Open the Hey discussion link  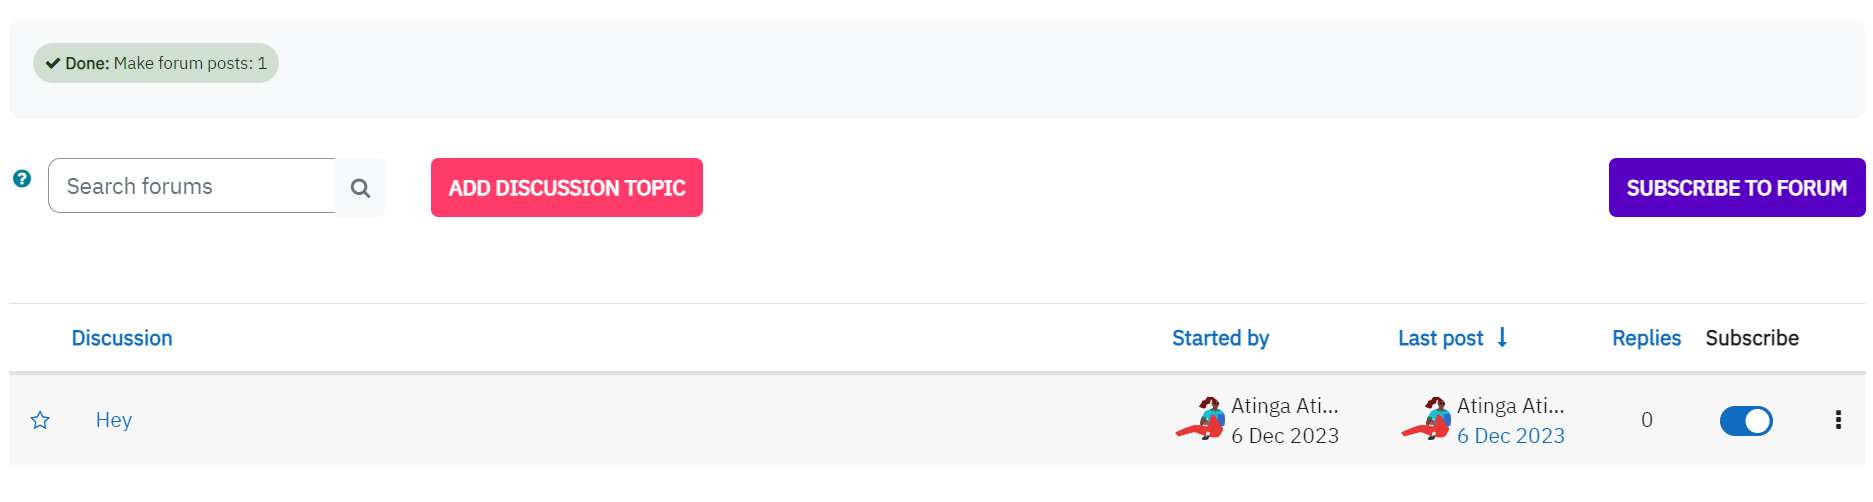[114, 420]
